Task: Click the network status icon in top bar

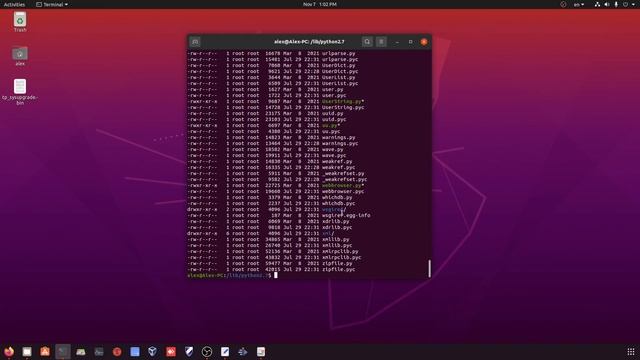Action: click(x=597, y=4)
